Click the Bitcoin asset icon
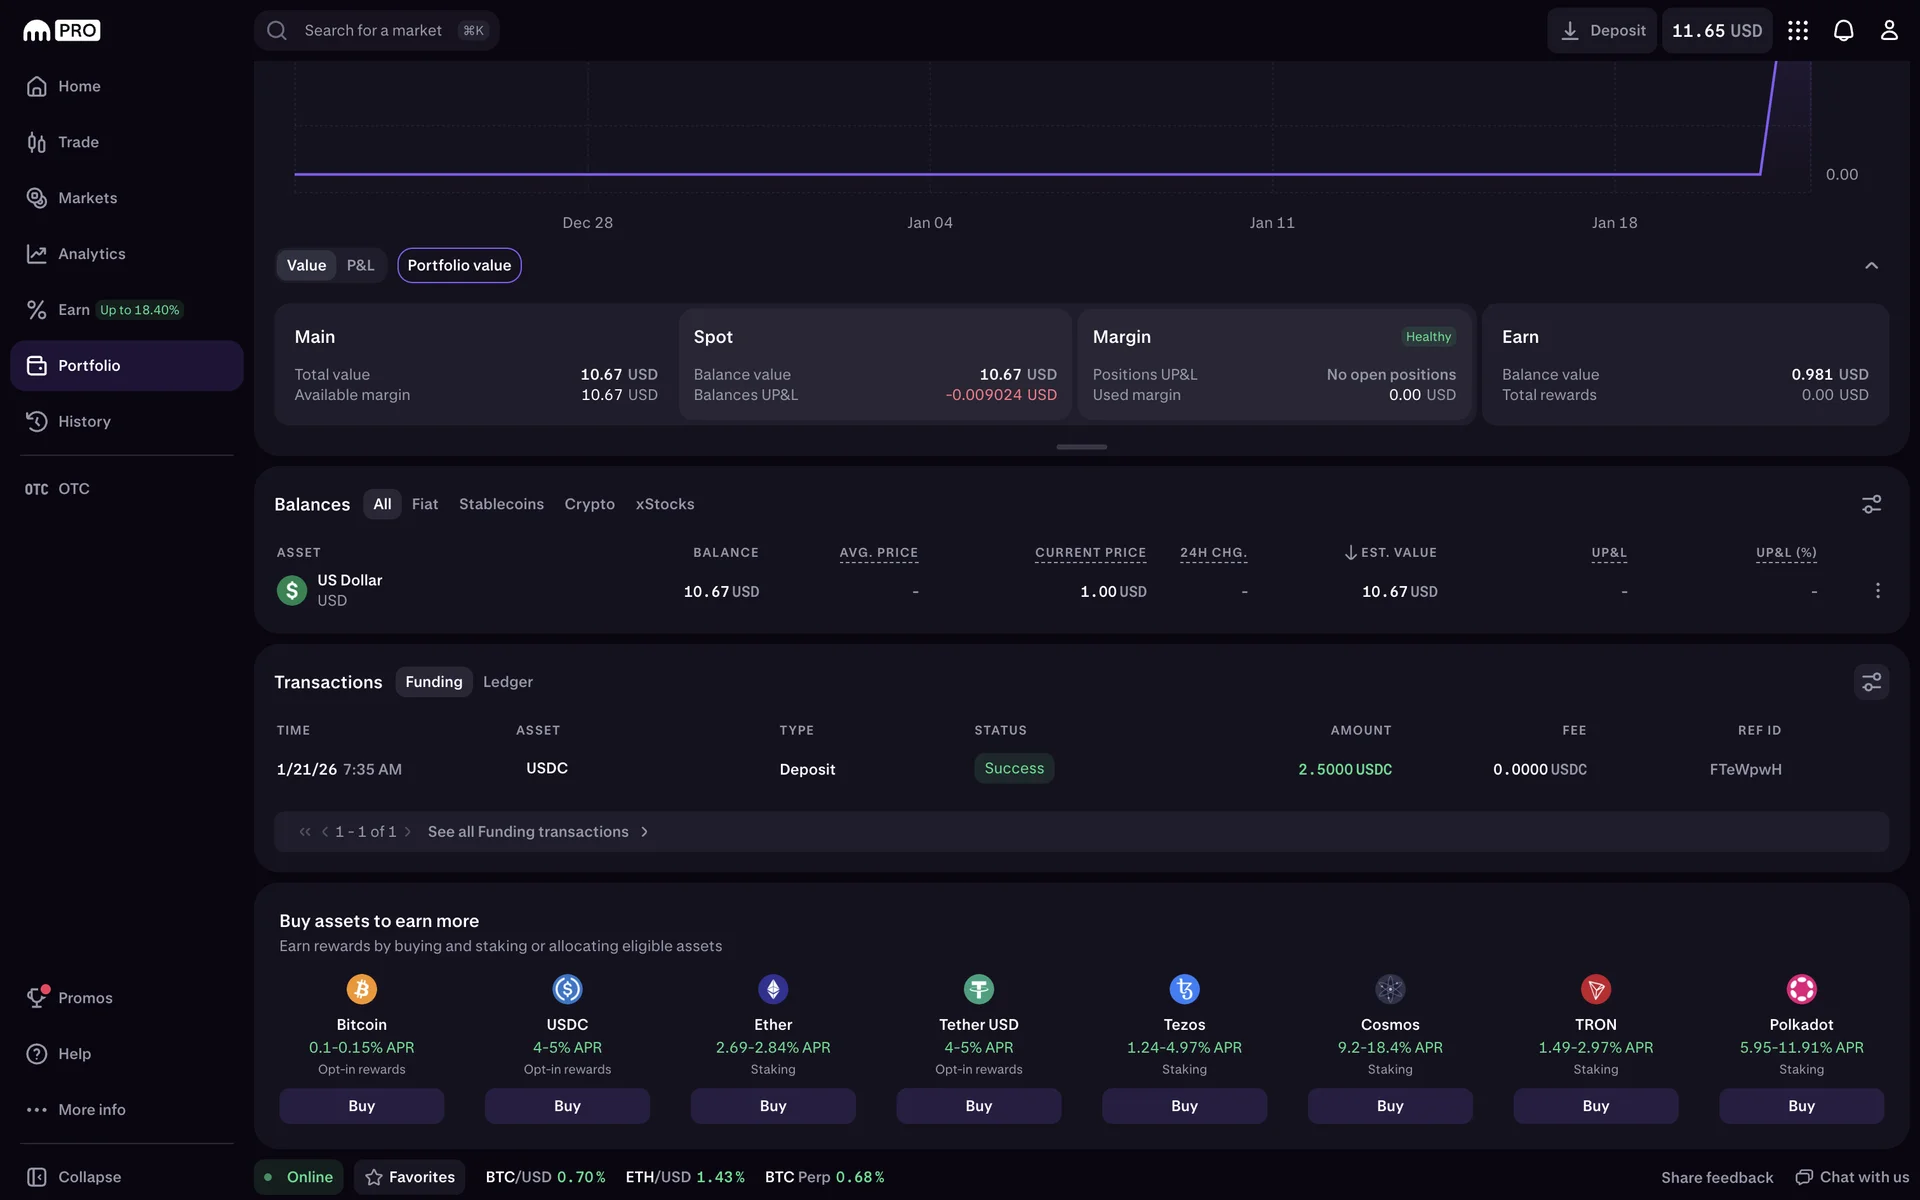 click(x=361, y=989)
